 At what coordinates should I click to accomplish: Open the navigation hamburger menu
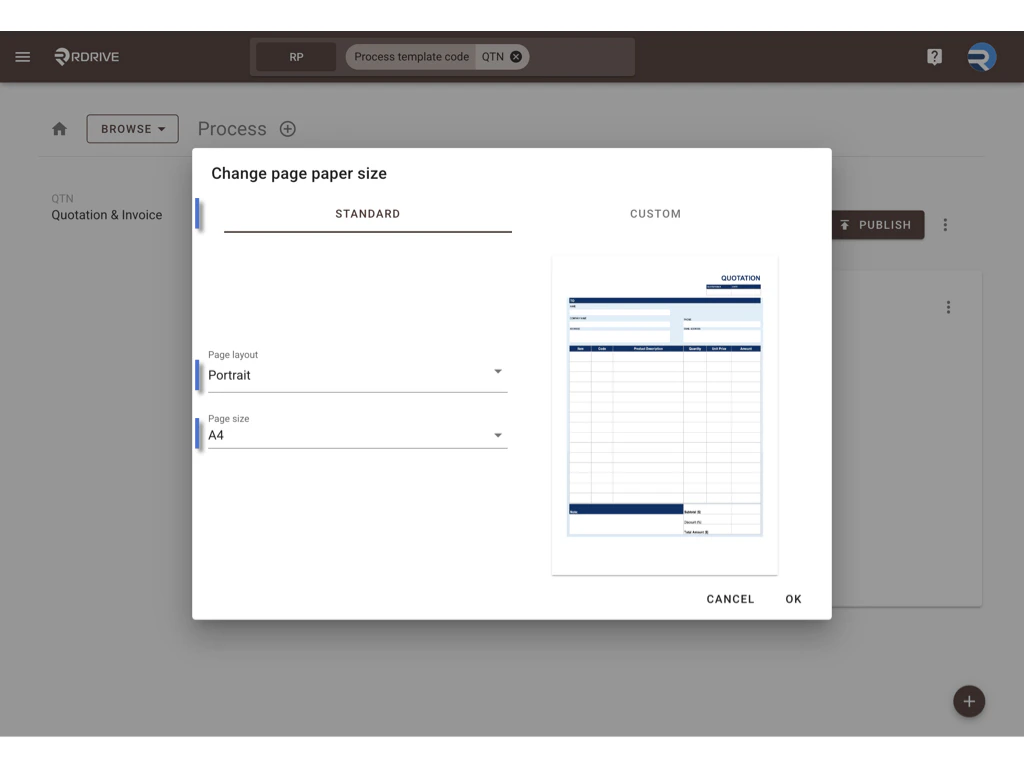coord(22,56)
